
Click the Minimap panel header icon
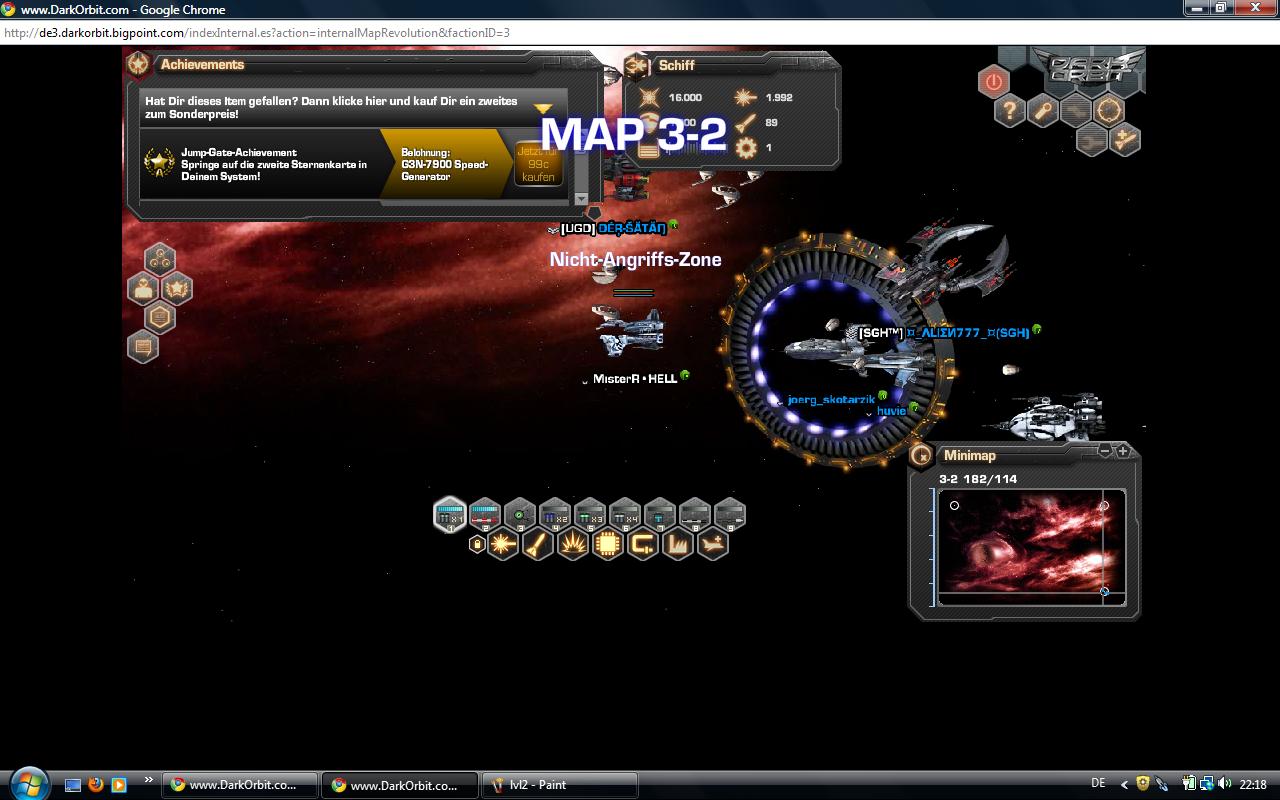click(x=921, y=456)
